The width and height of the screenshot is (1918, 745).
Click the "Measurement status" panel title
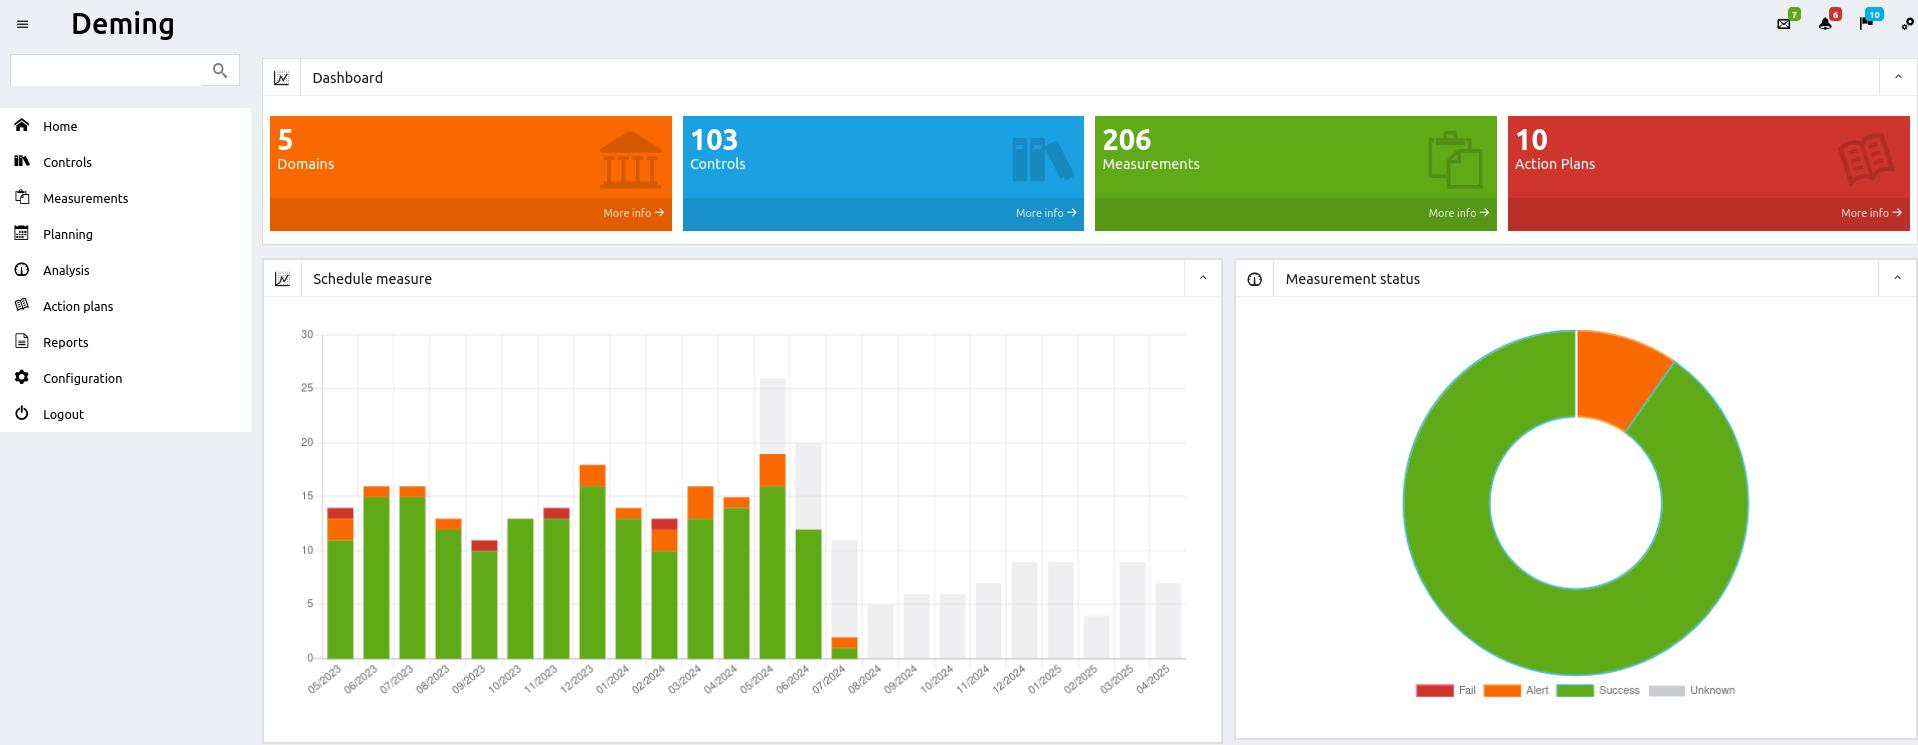click(x=1353, y=279)
